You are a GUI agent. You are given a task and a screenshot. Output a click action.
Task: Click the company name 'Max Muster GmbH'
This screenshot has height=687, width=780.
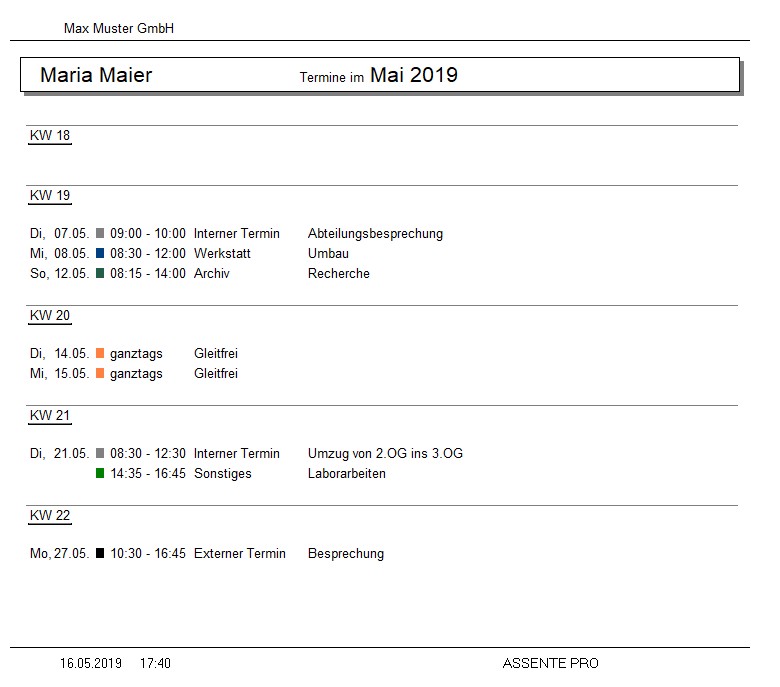pyautogui.click(x=119, y=28)
